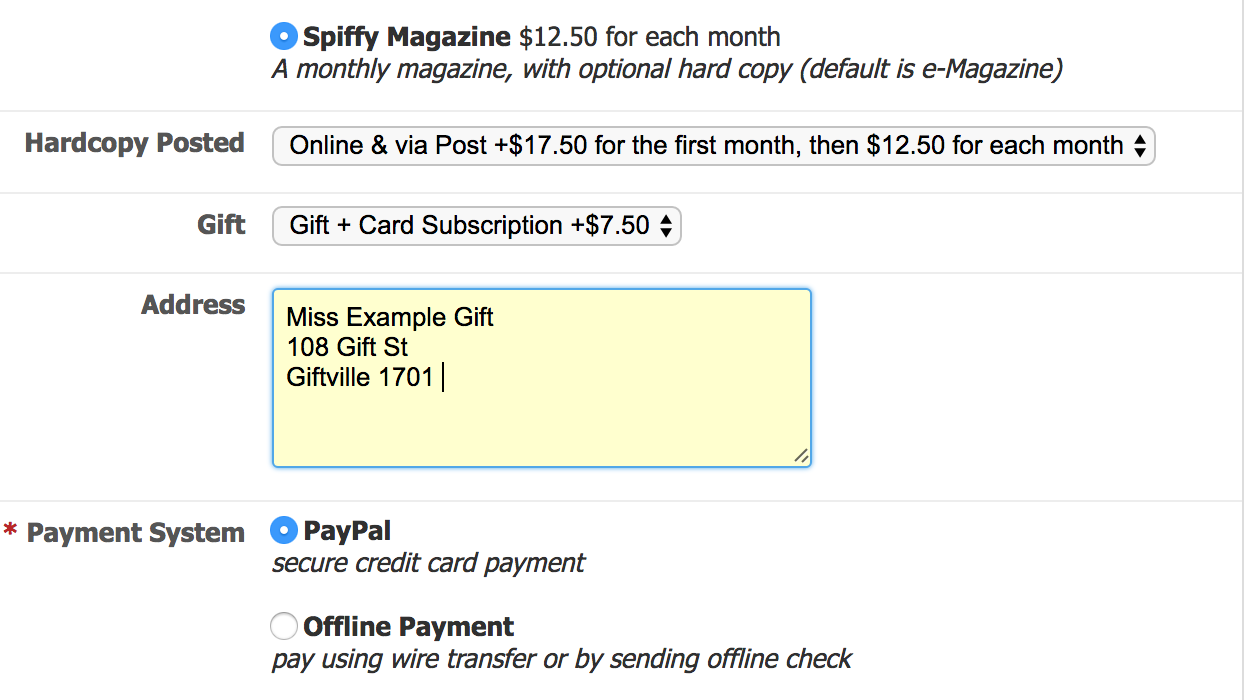This screenshot has width=1246, height=700.
Task: Choose the PayPal payment radio button
Action: click(x=284, y=530)
